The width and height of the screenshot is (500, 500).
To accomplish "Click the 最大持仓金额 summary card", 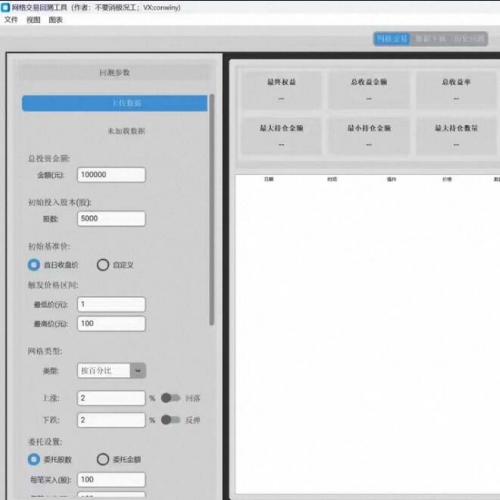I will [x=281, y=136].
